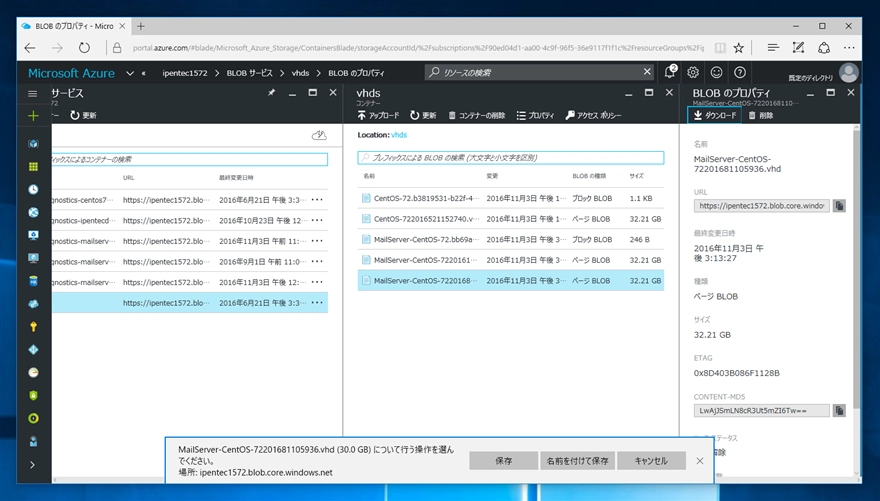
Task: Open Microsoft Azure dropdown chevron
Action: [x=130, y=73]
